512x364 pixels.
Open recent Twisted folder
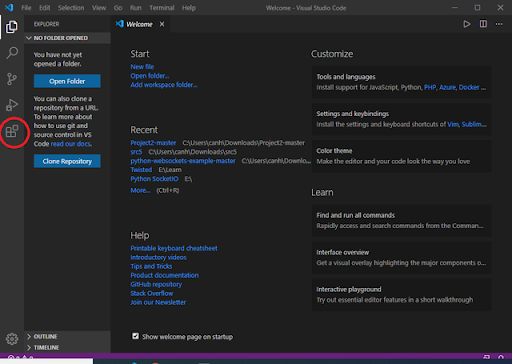pos(141,170)
